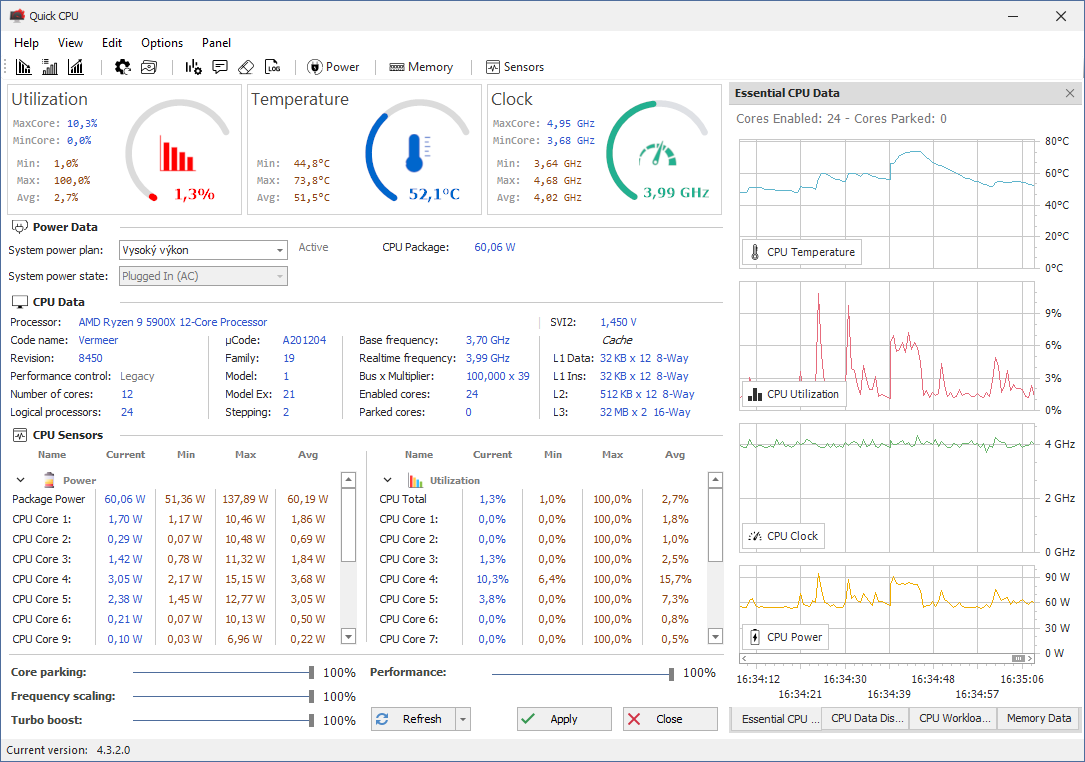Screen dimensions: 1085x762
Task: Click the Core parking slider handle
Action: (311, 673)
